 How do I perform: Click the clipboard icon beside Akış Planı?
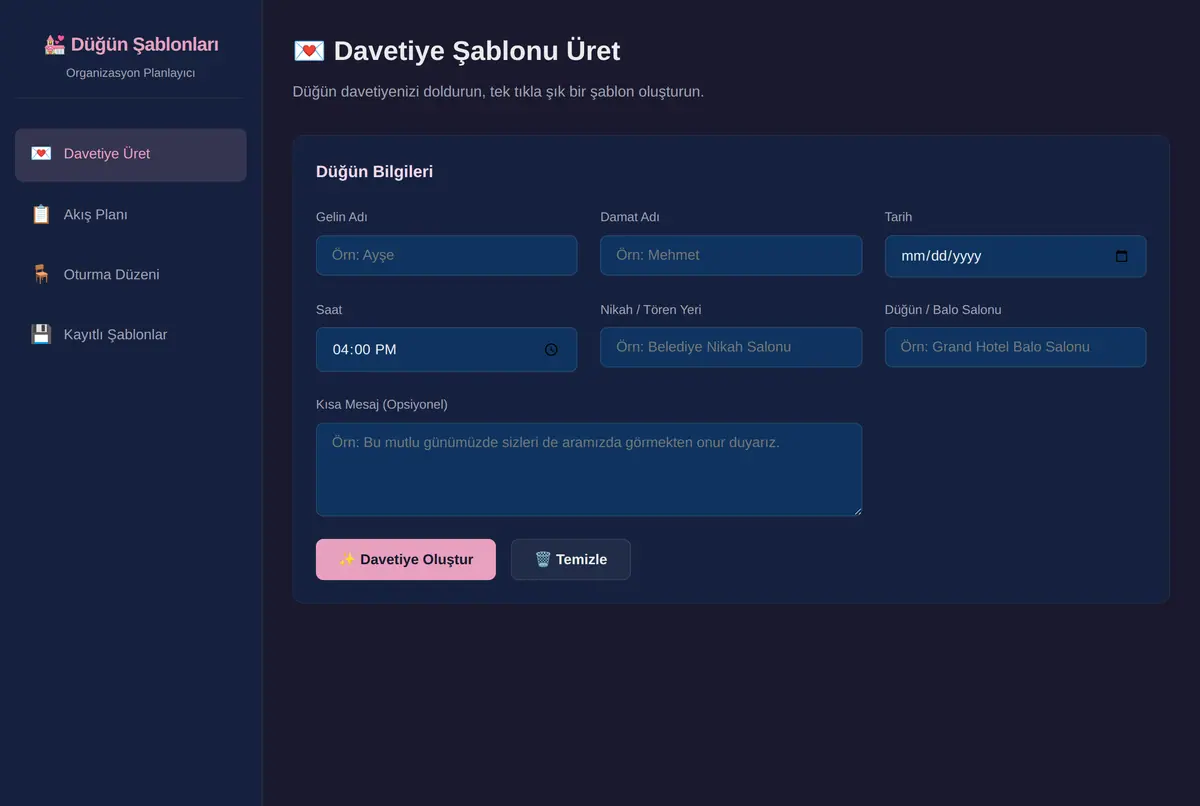tap(41, 214)
